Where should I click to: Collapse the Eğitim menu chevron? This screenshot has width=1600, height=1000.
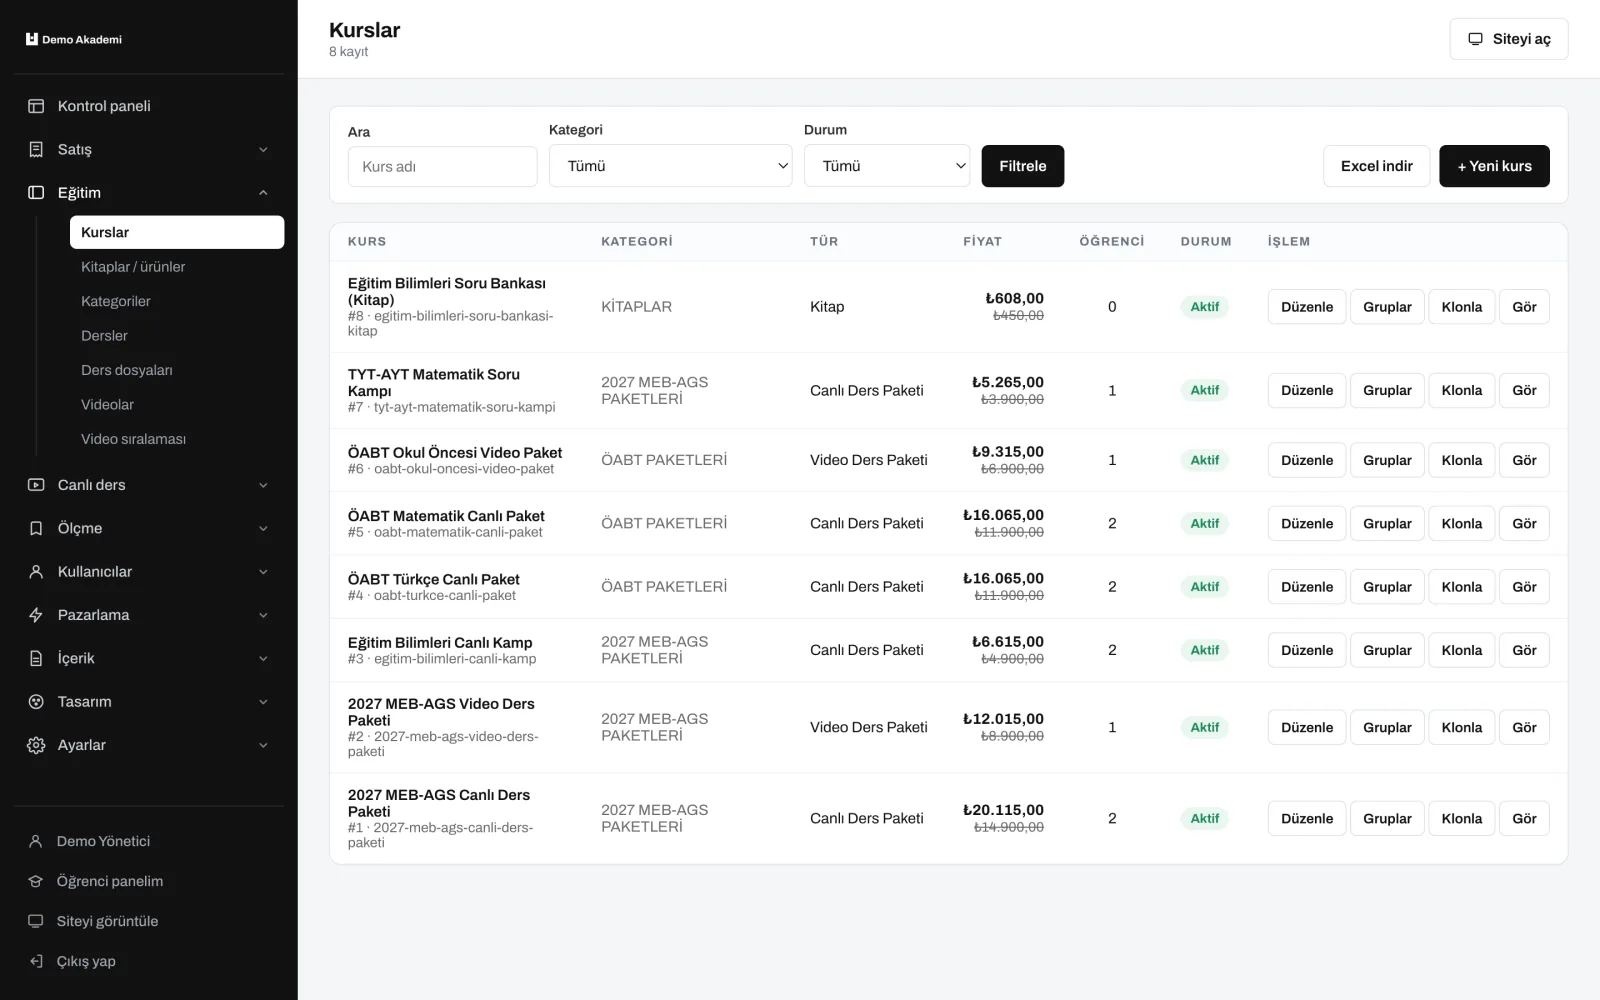pos(263,193)
